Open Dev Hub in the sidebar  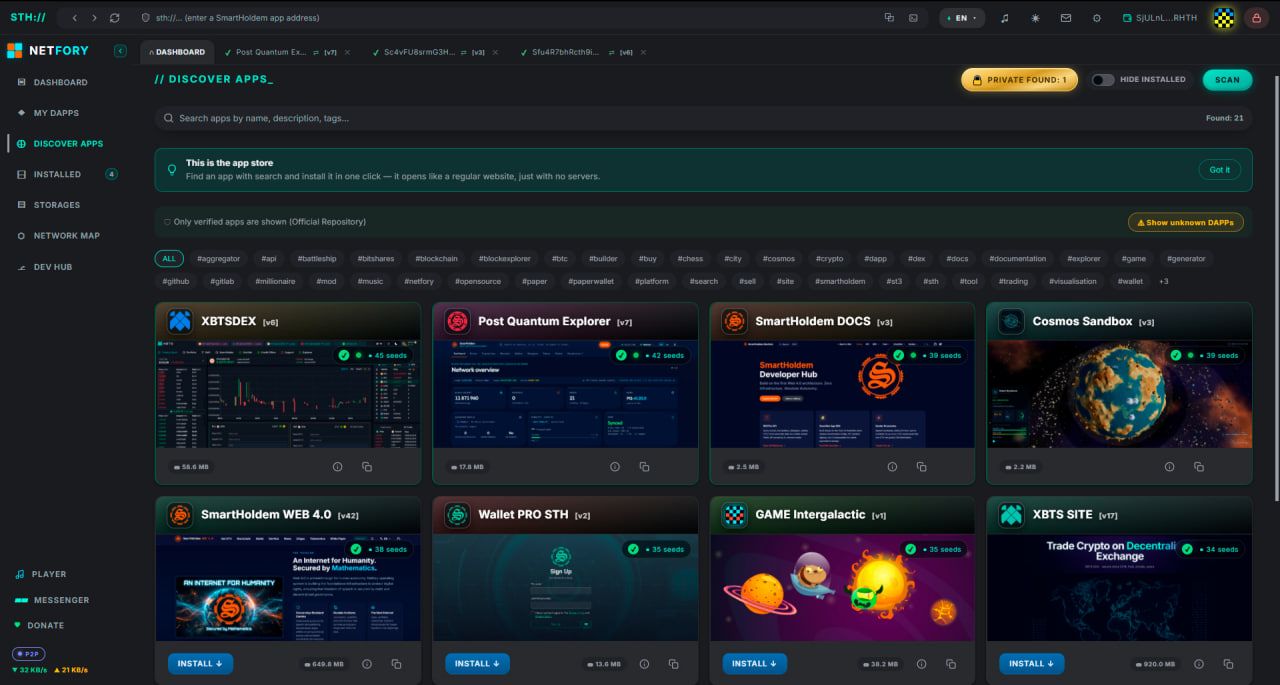(x=52, y=267)
